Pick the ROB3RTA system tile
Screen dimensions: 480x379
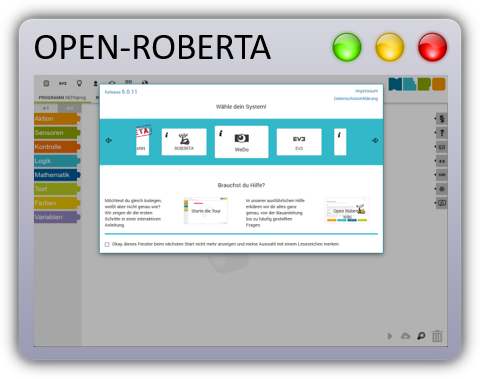(184, 142)
